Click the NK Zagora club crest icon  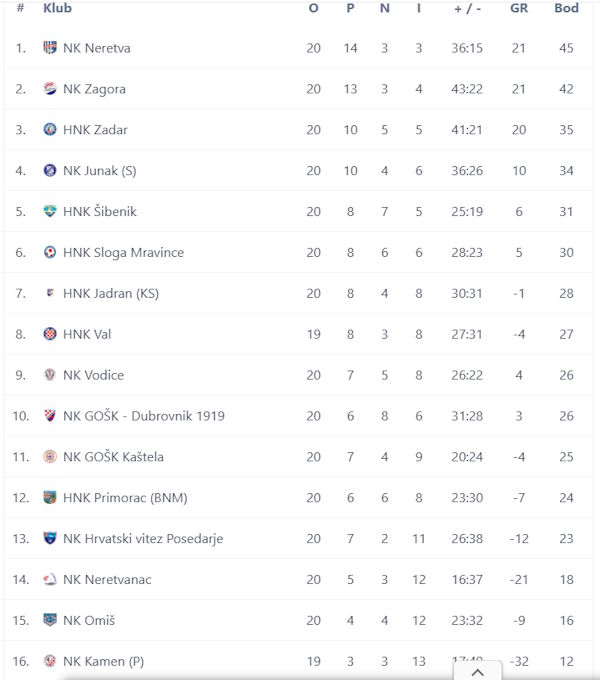pos(50,89)
